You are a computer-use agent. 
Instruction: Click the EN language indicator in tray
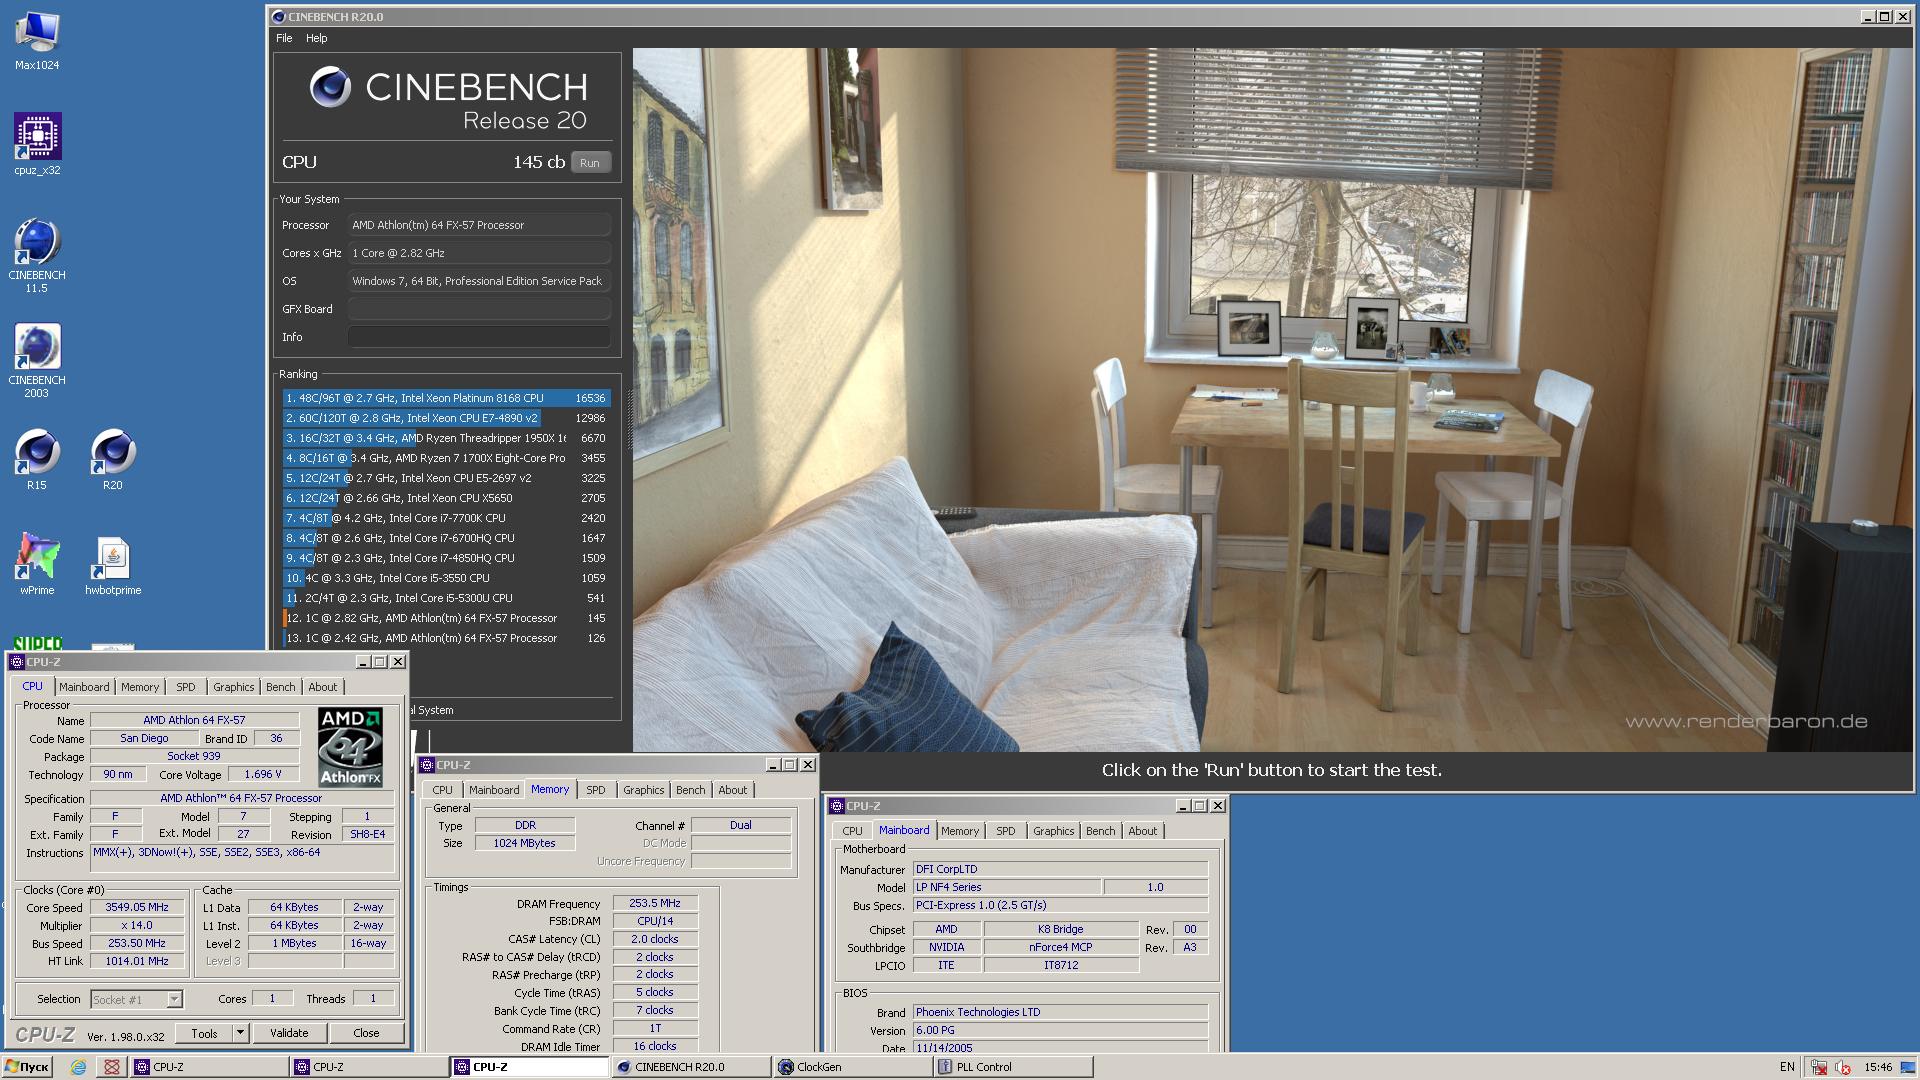(1787, 1067)
